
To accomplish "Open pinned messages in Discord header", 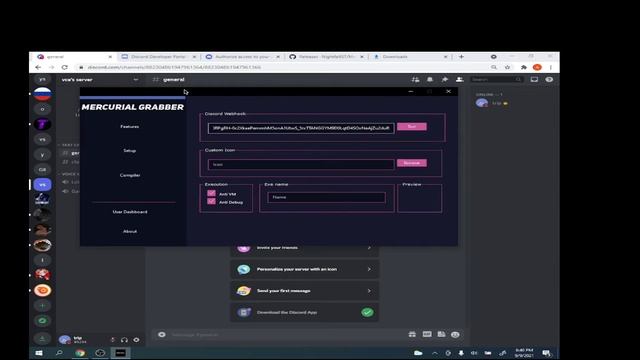I will (x=444, y=80).
